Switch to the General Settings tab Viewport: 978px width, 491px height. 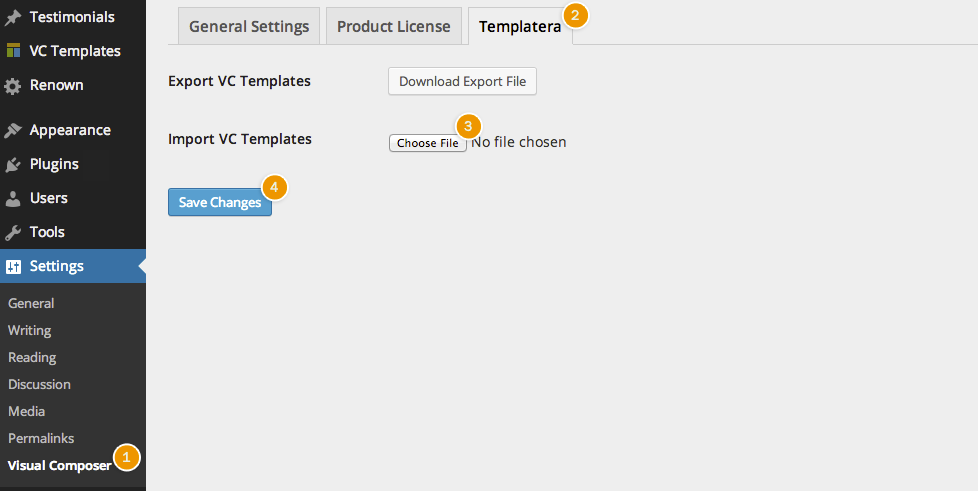click(x=249, y=26)
